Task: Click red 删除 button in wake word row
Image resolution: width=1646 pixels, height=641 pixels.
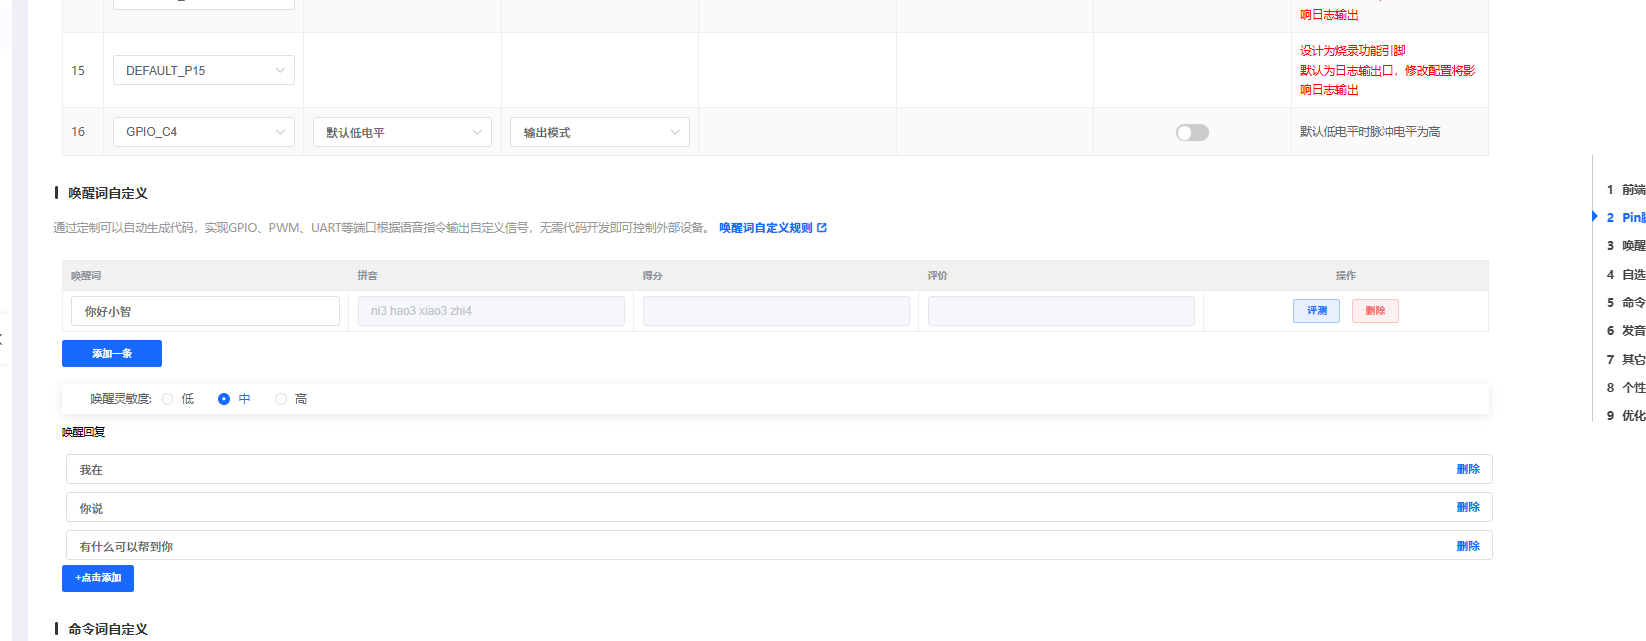Action: point(1375,311)
